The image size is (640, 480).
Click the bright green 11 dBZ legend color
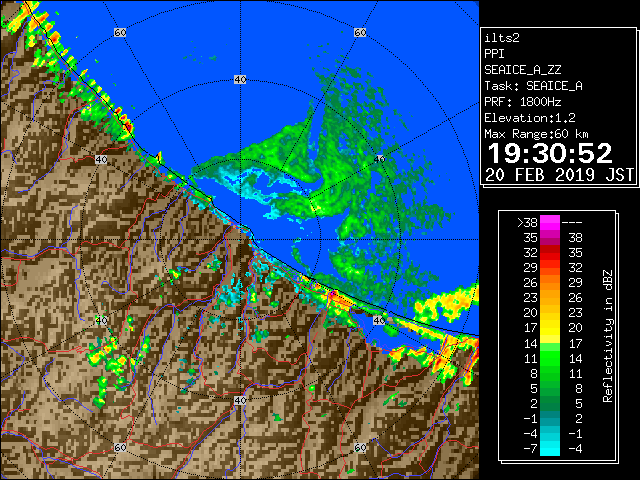[x=550, y=358]
